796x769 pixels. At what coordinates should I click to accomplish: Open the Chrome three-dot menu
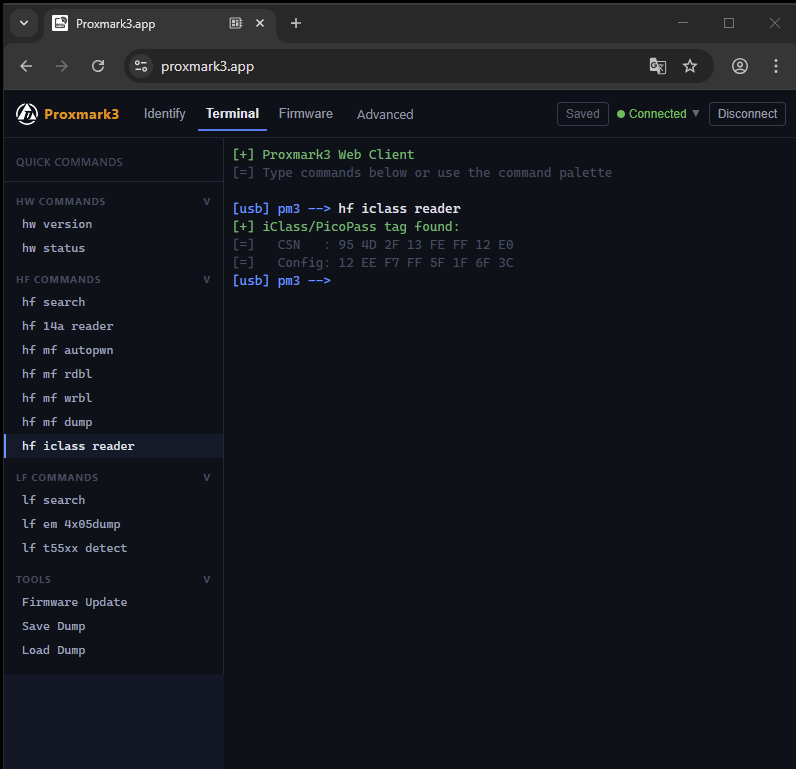tap(775, 66)
